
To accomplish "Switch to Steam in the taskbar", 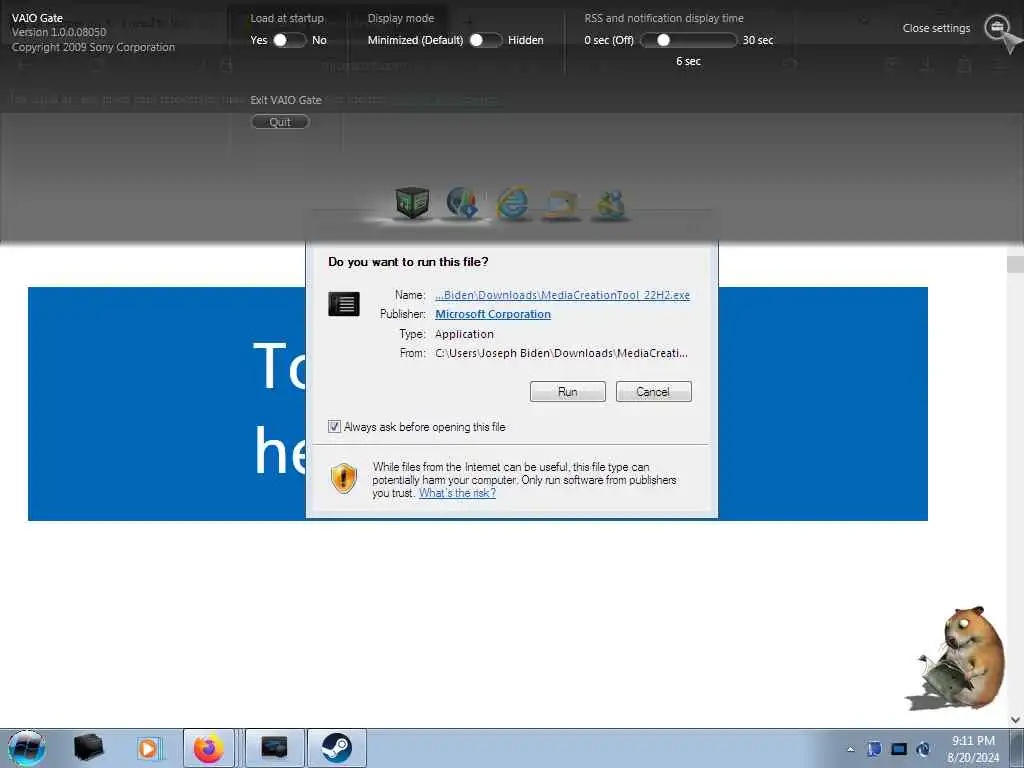I will click(x=336, y=748).
